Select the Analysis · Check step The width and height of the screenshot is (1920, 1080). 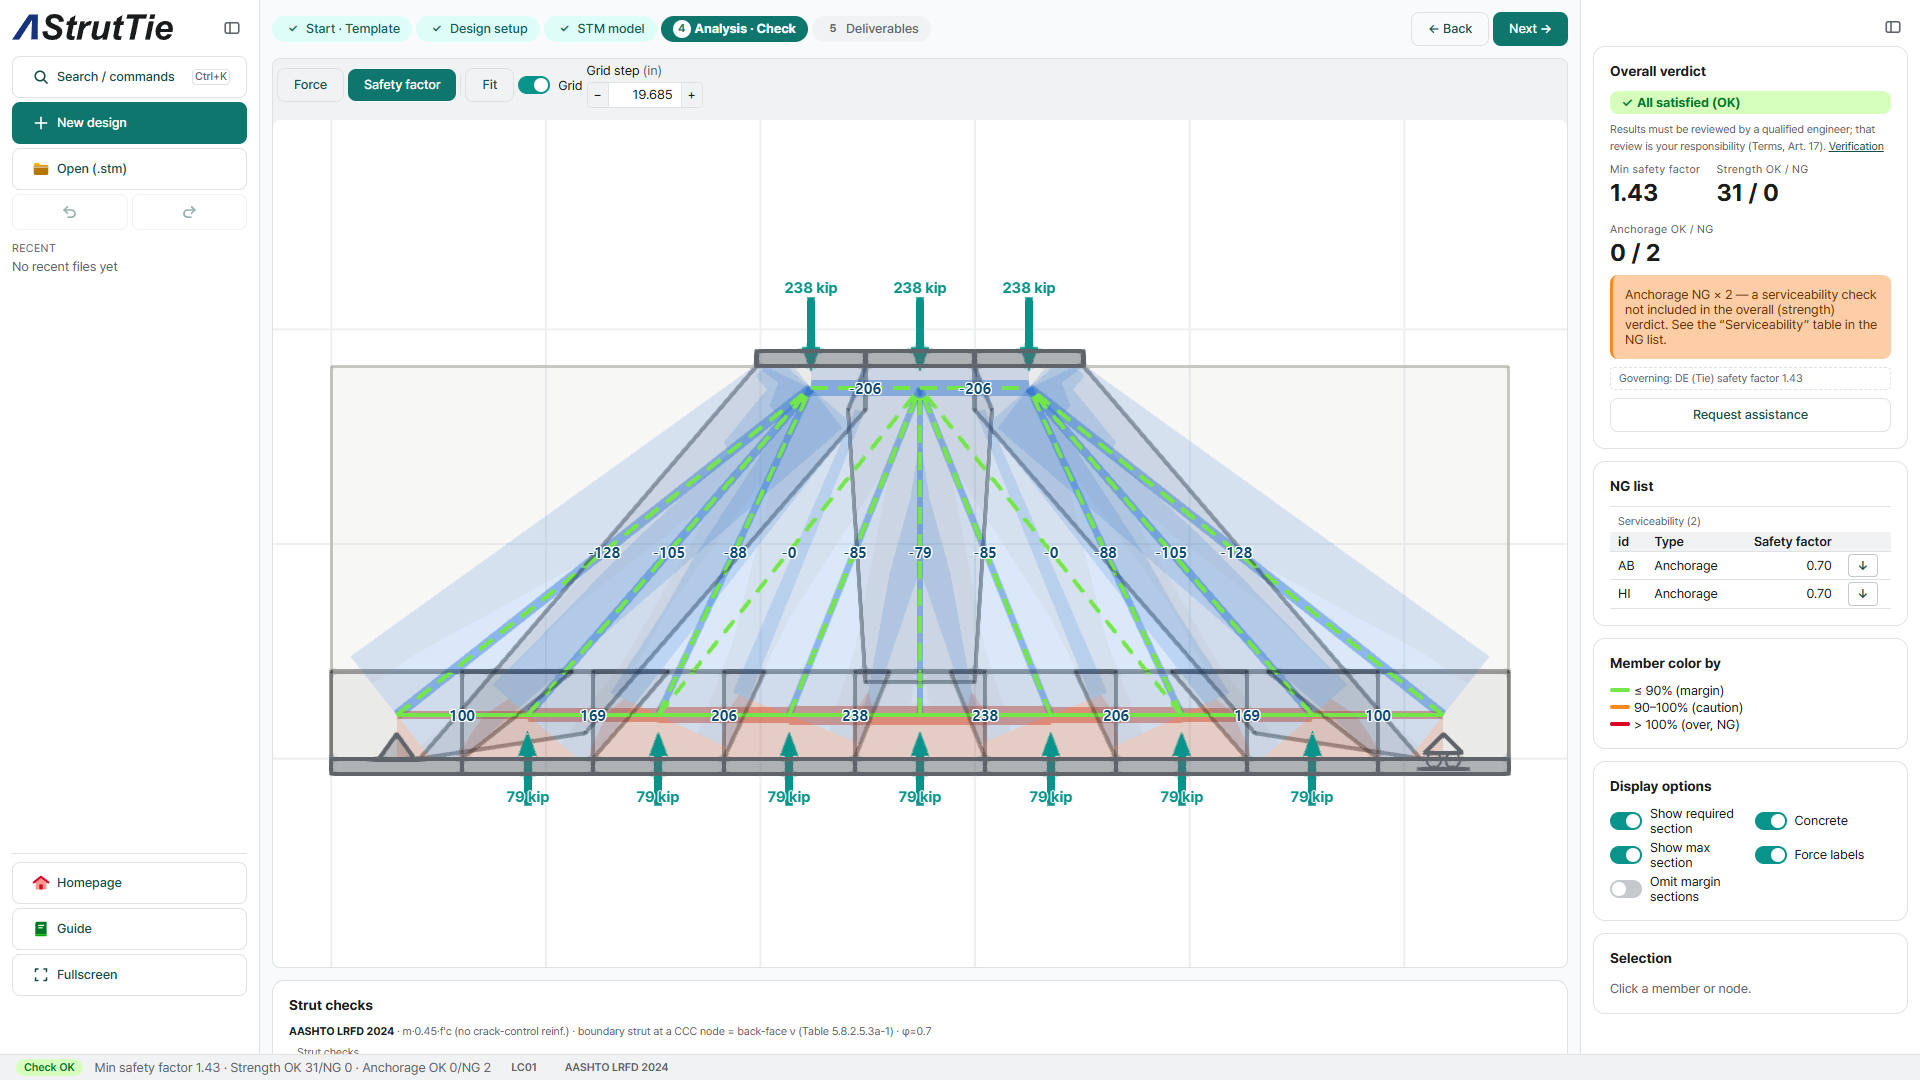tap(735, 29)
